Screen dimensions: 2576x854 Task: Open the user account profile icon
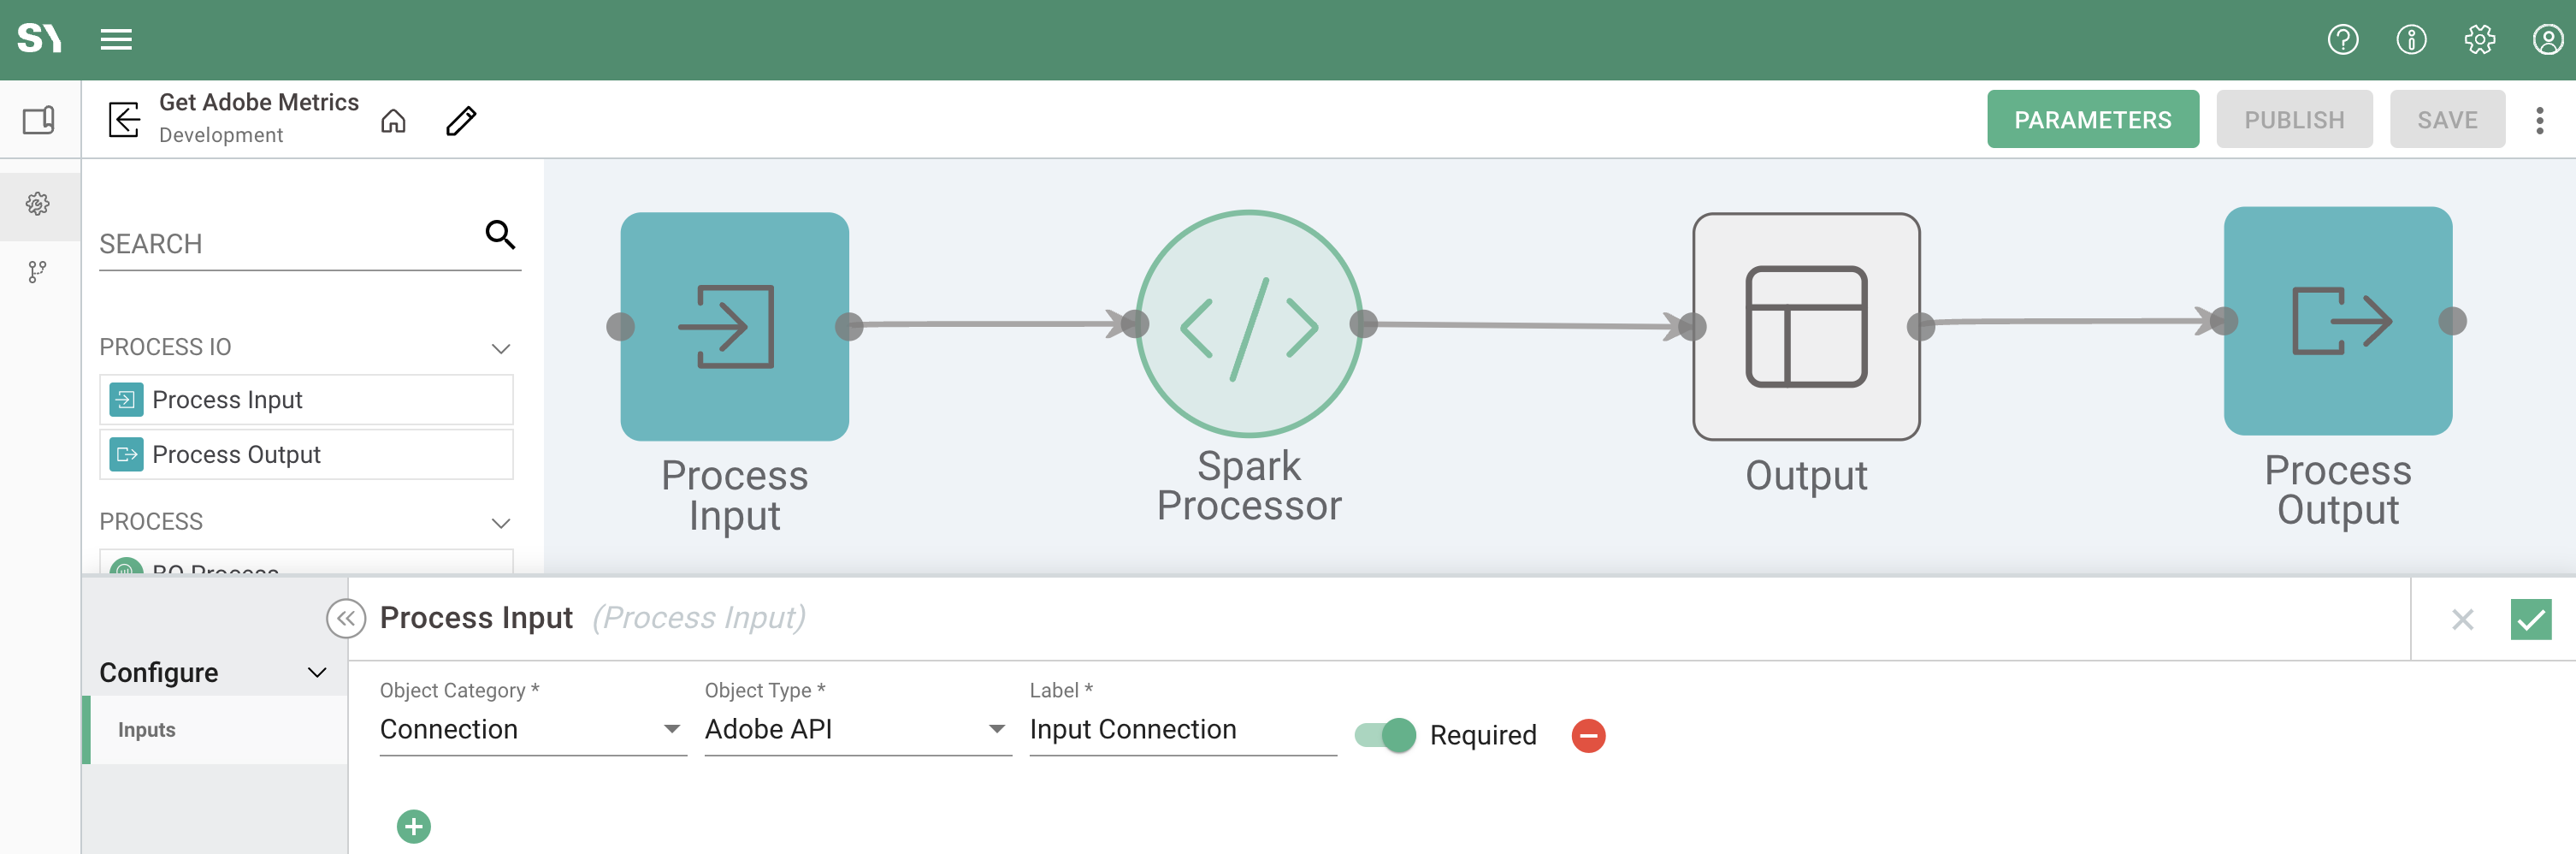(2545, 40)
